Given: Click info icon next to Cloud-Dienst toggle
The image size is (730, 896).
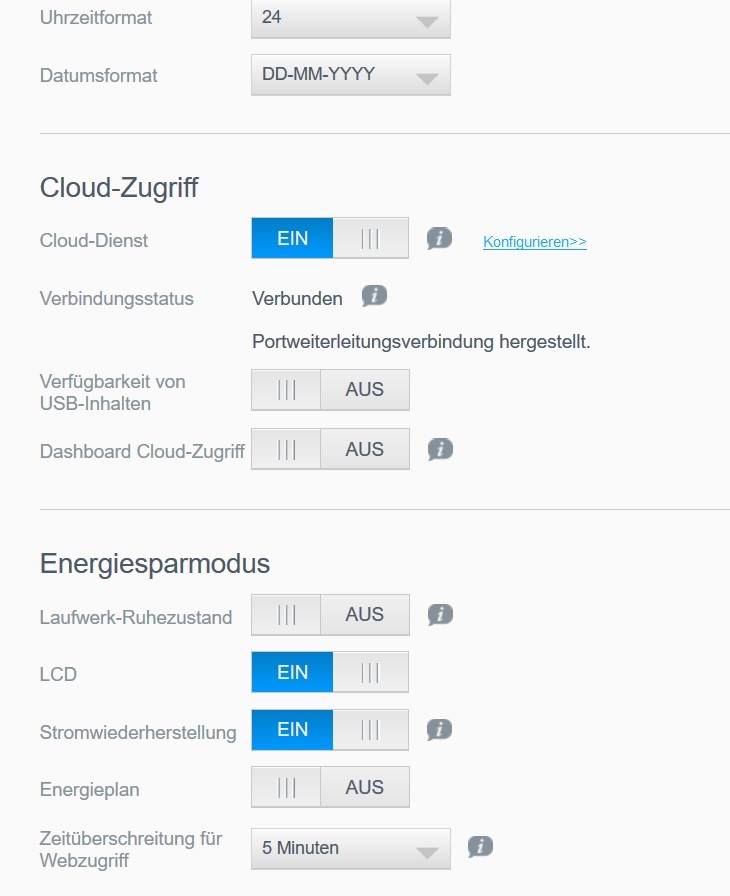Looking at the screenshot, I should 439,239.
